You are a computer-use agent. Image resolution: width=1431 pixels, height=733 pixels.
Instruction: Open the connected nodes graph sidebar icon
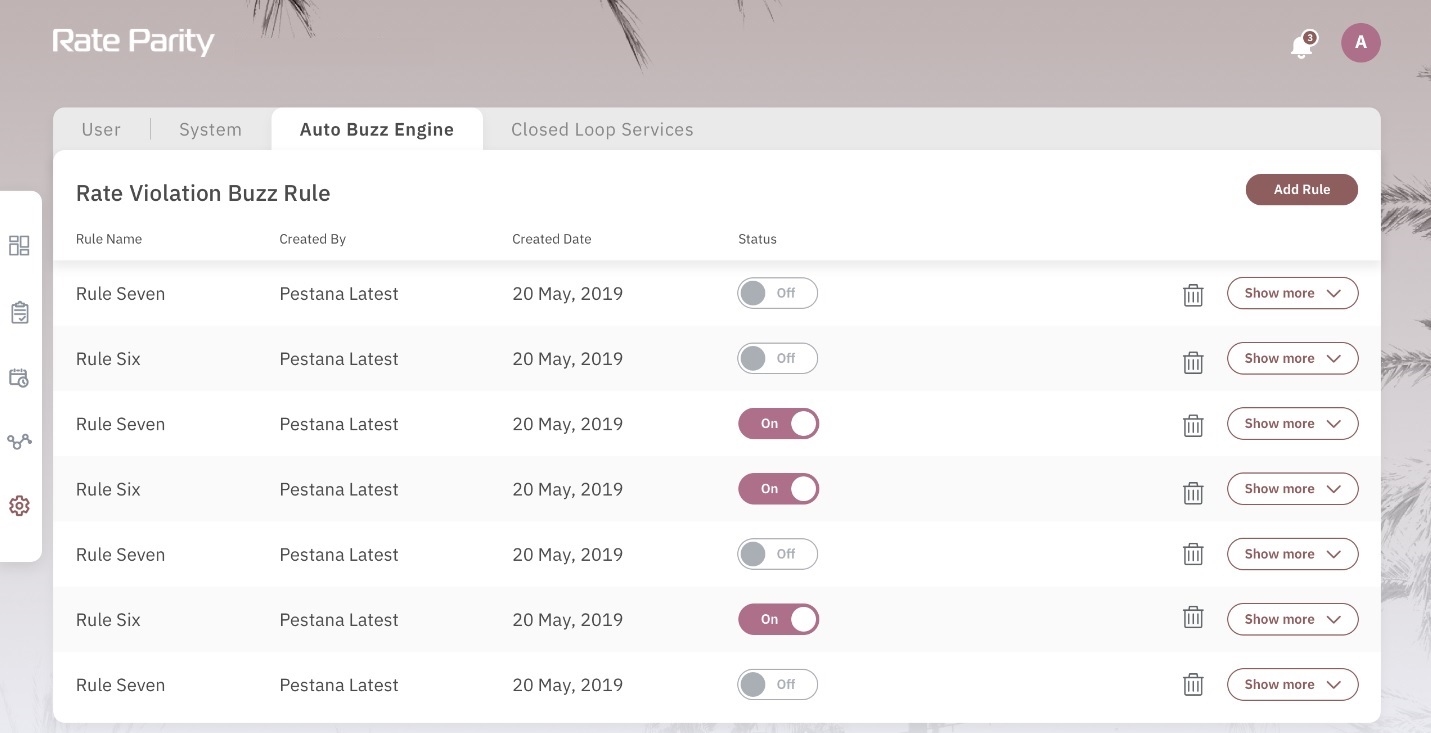(x=19, y=441)
